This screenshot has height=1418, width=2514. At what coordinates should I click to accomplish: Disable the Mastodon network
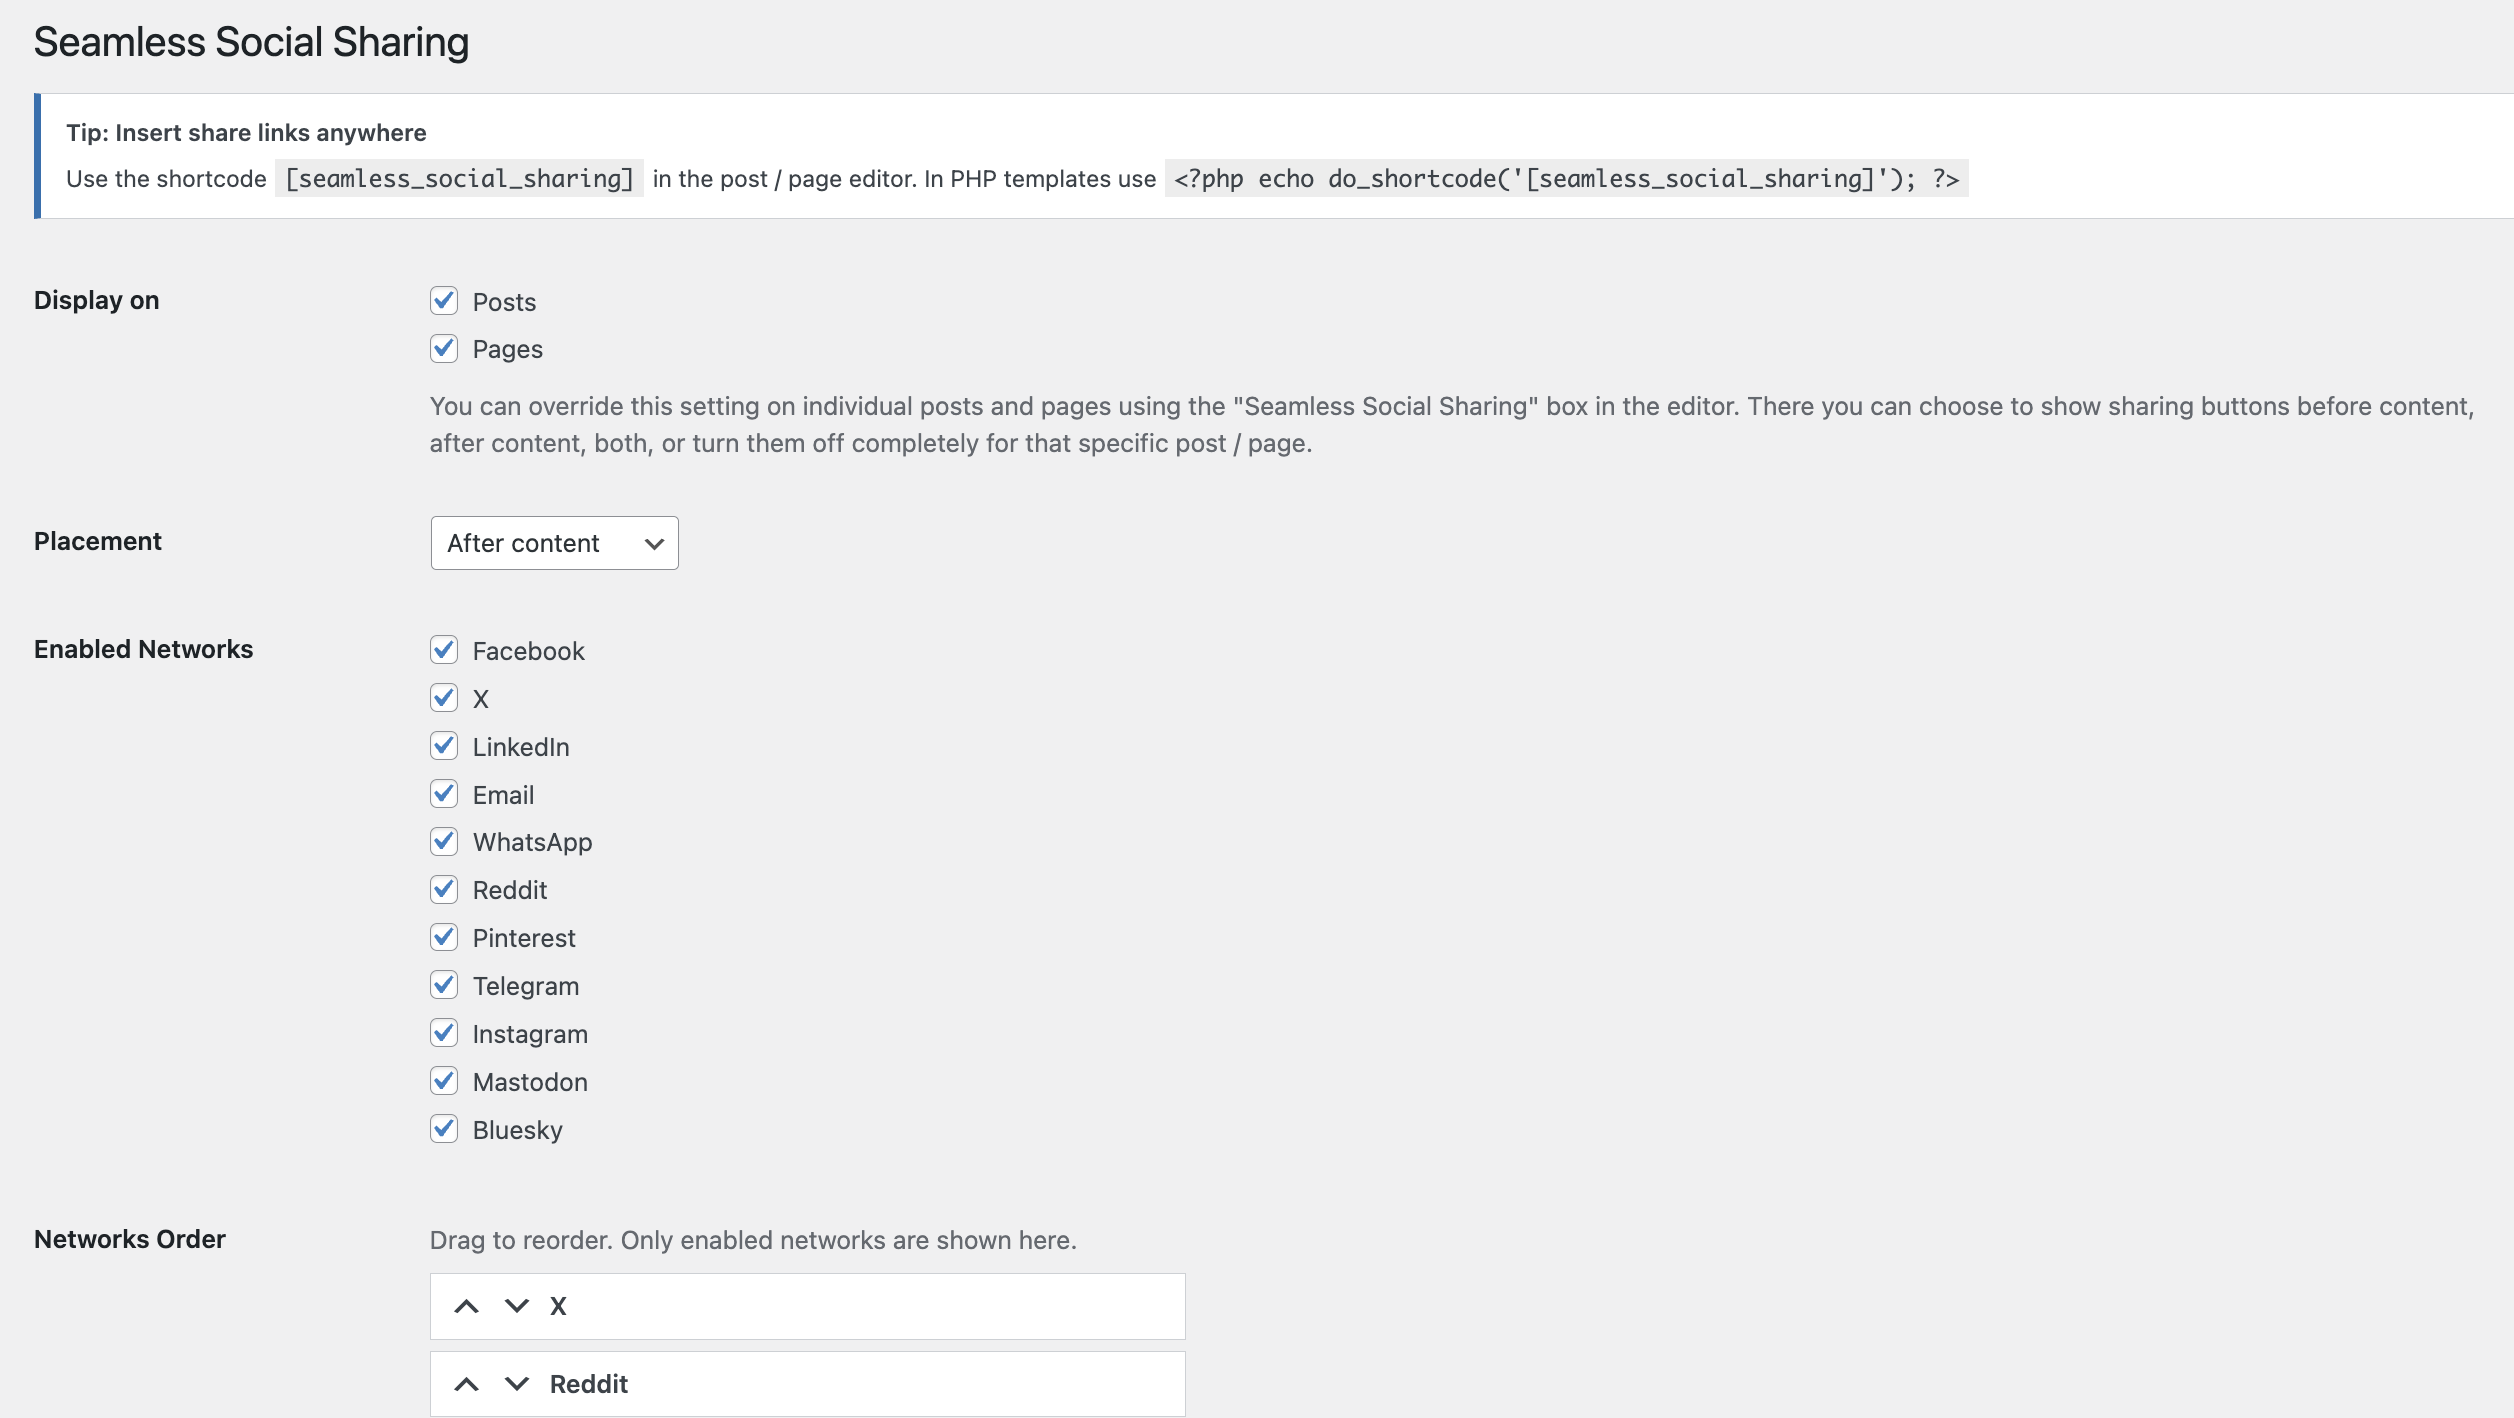pyautogui.click(x=444, y=1081)
